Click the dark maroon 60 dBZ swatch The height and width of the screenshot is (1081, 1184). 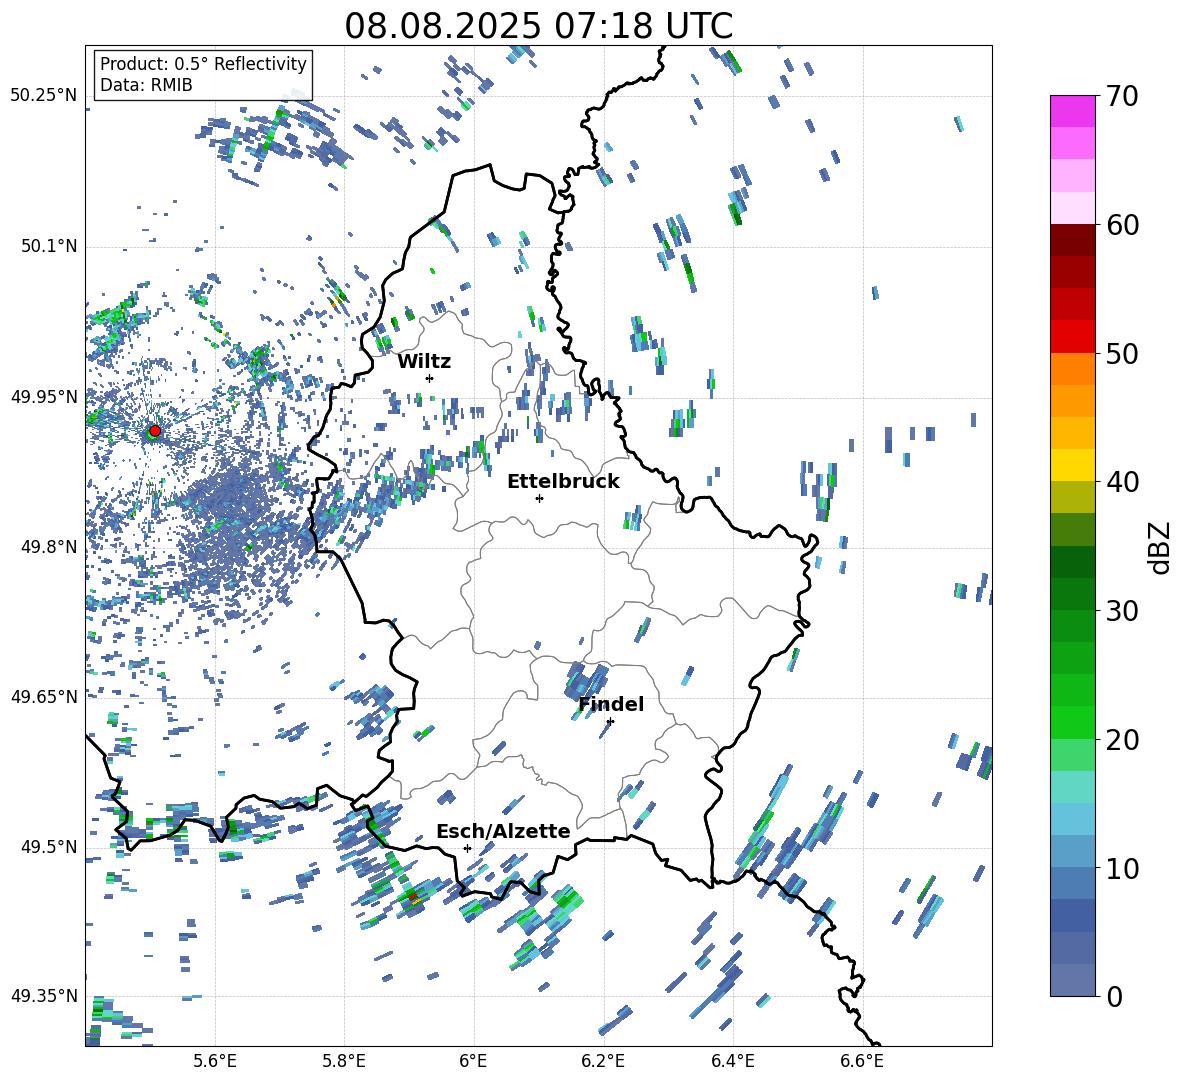click(1072, 241)
